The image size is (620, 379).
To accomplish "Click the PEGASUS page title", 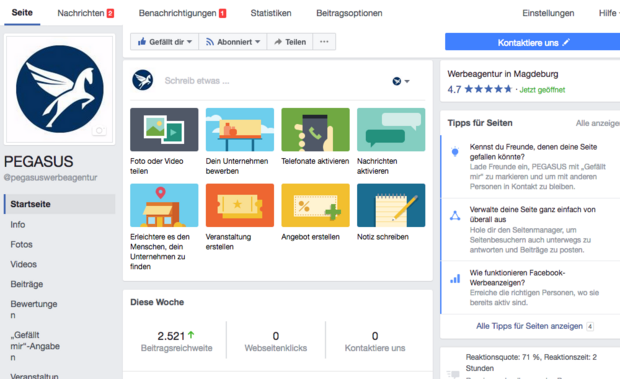I will point(38,161).
